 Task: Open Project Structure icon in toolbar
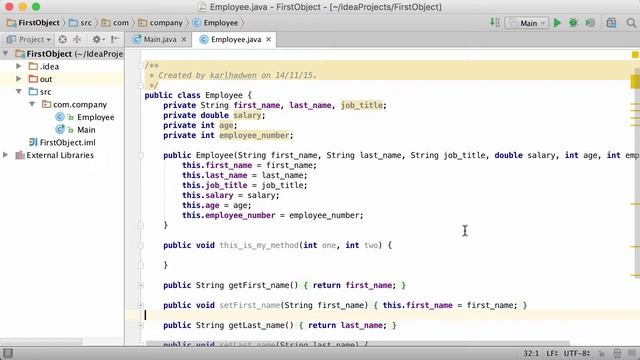611,23
